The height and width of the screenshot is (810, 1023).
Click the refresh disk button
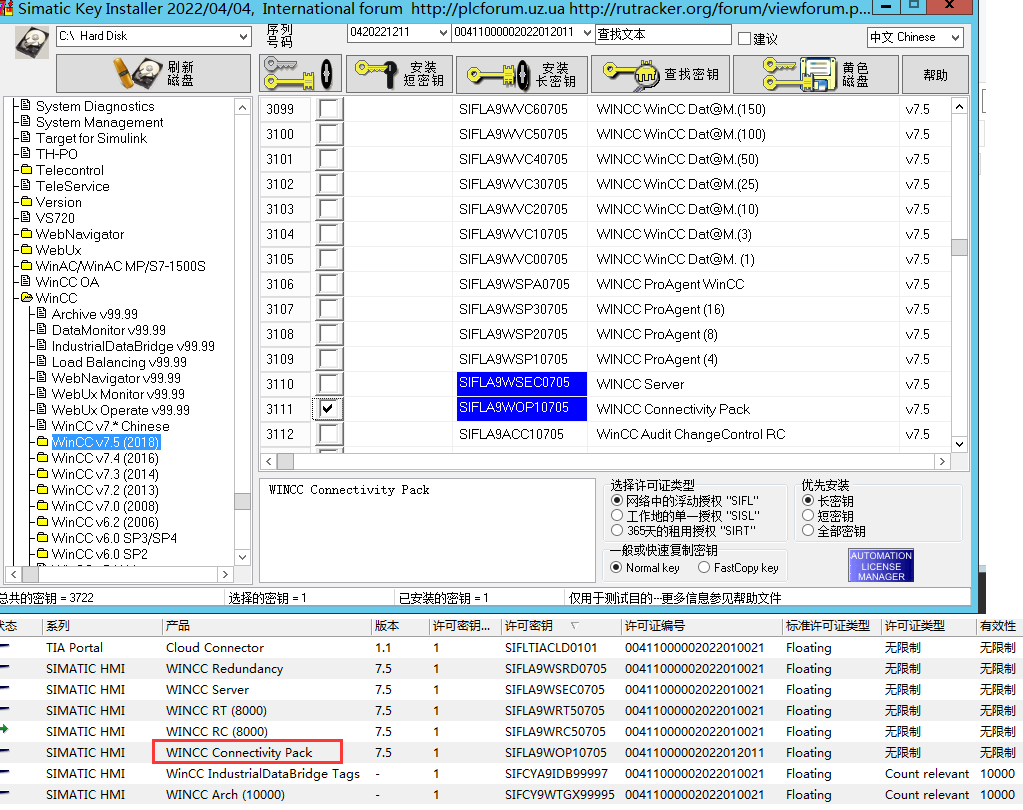153,74
